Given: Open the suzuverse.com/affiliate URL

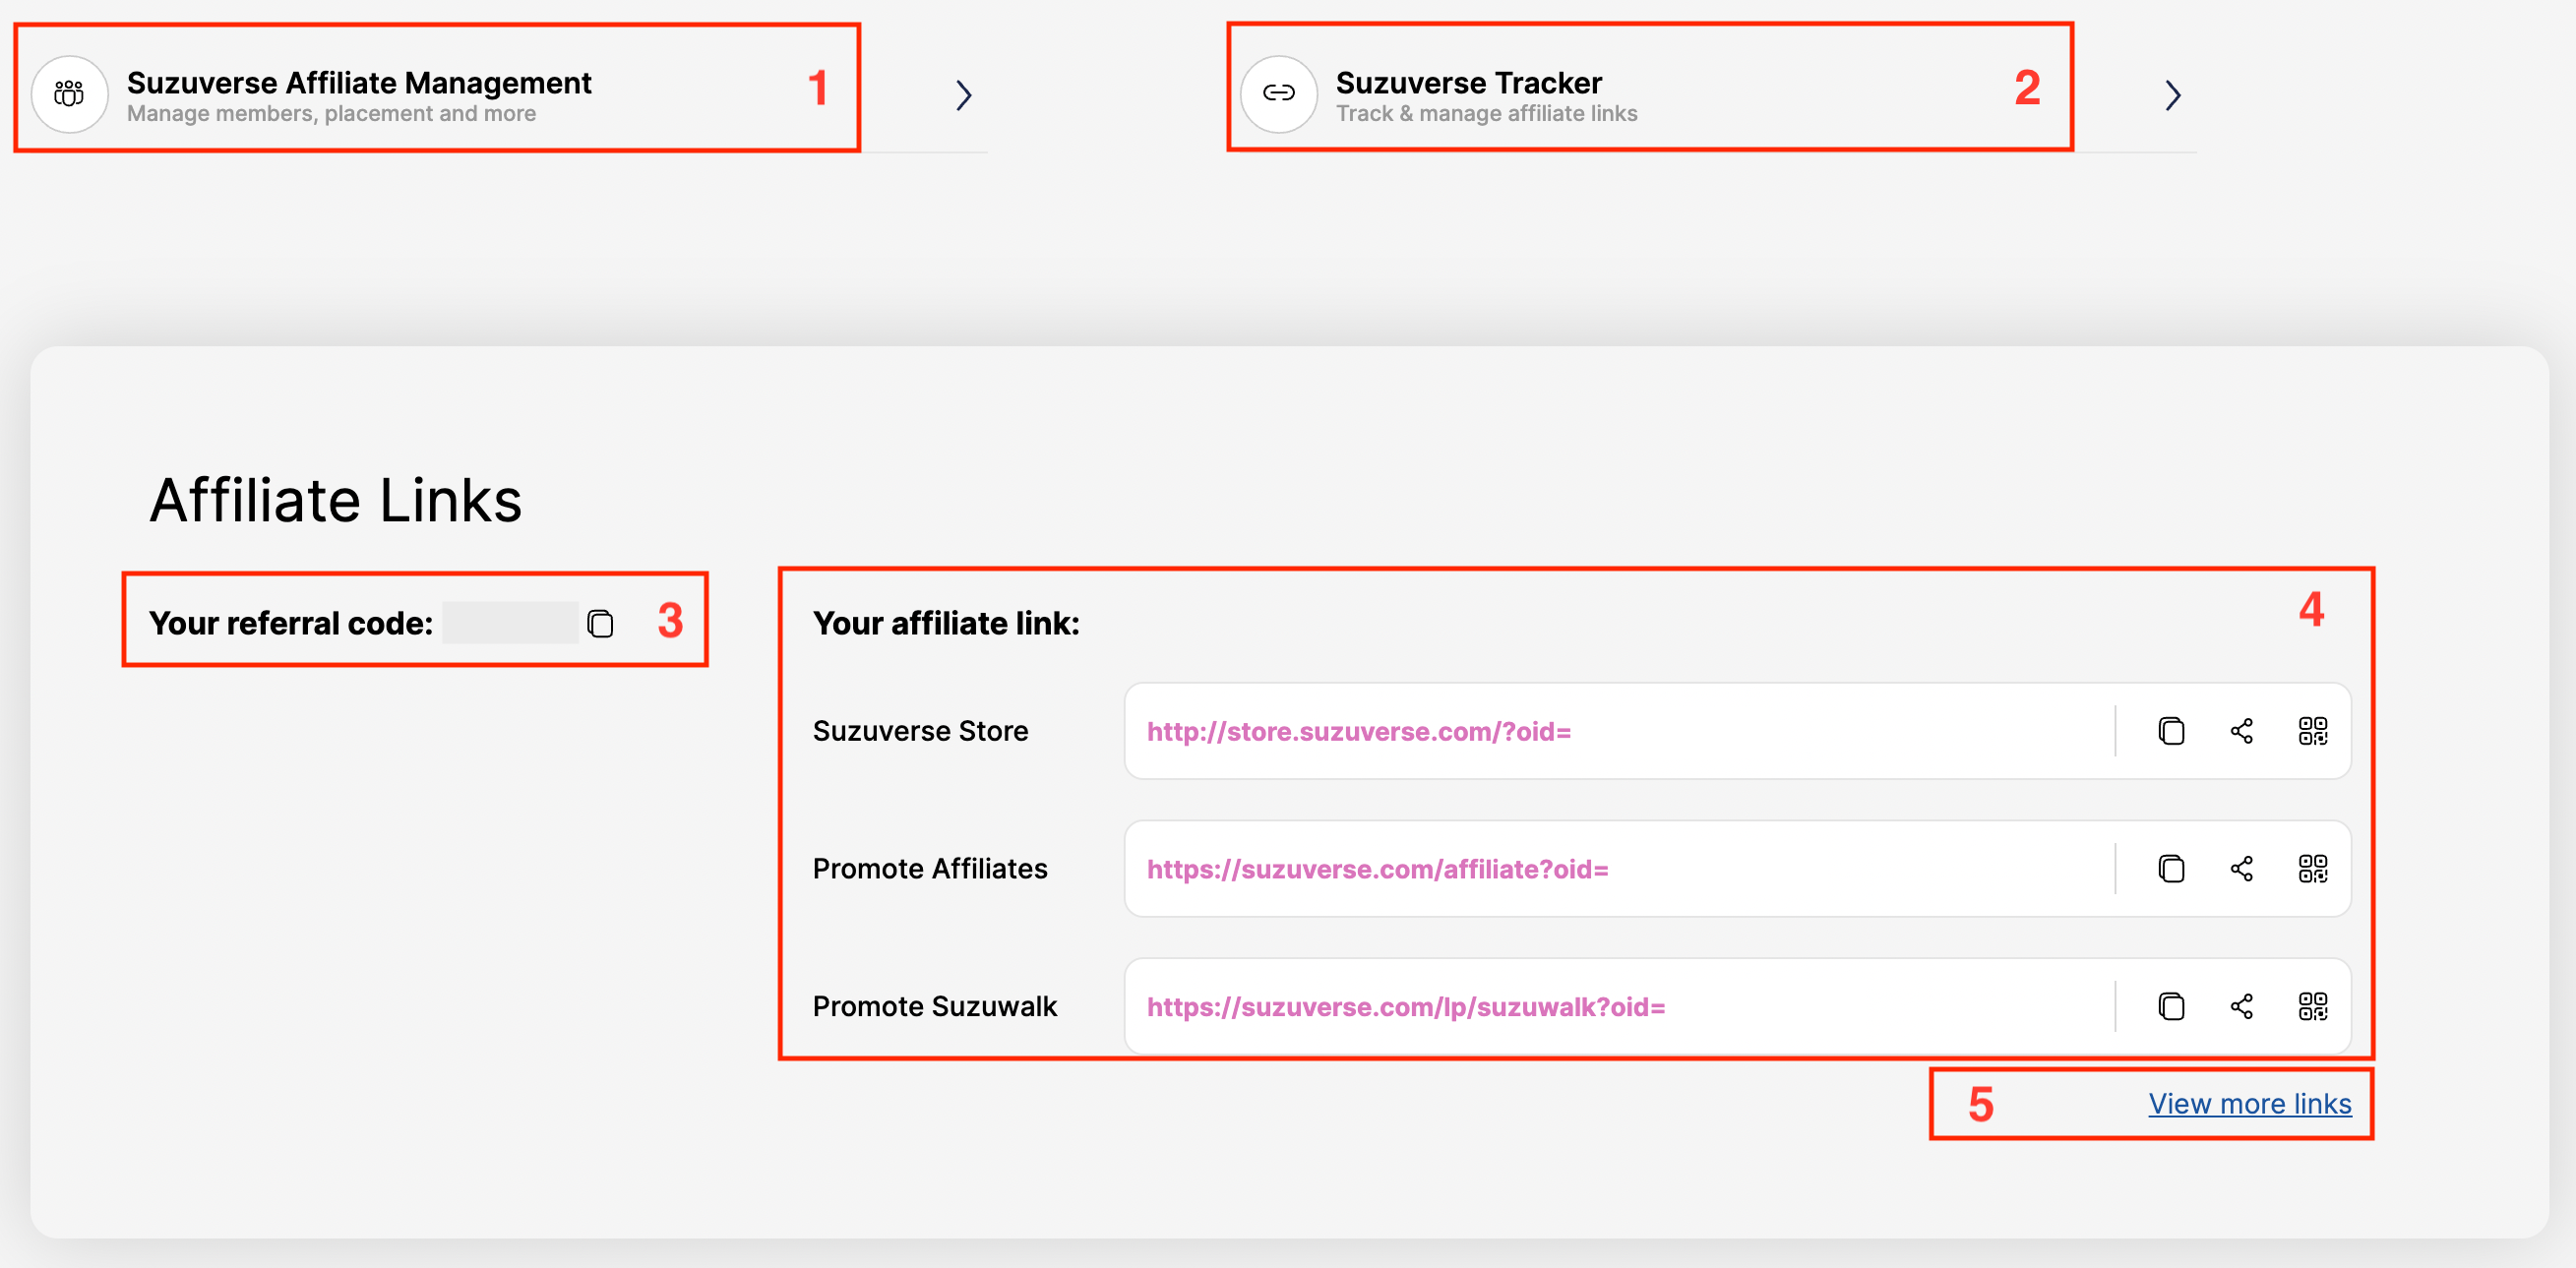Looking at the screenshot, I should coord(1377,869).
